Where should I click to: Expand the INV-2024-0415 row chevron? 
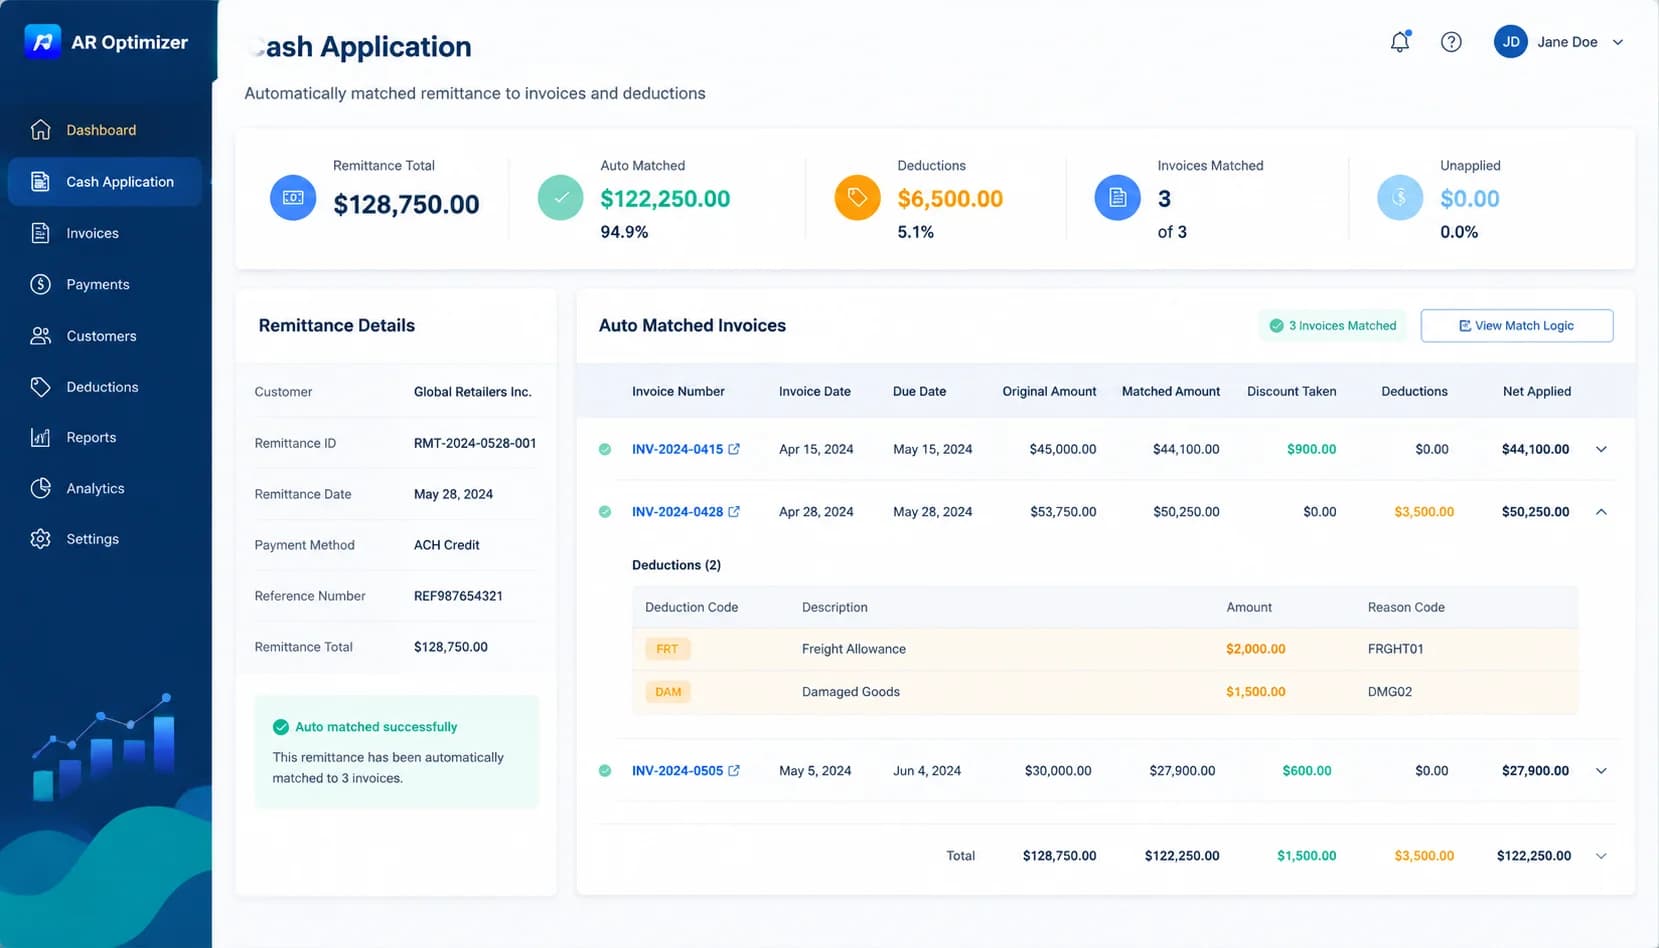coord(1601,449)
